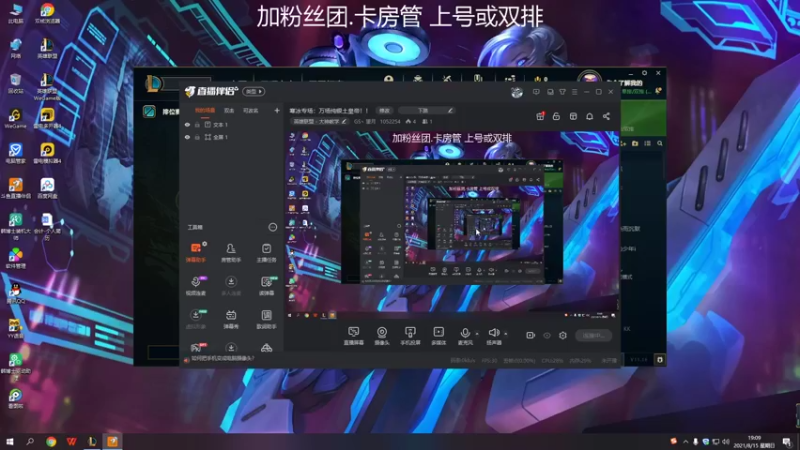Open the layout box icon beside the bell

tap(573, 116)
